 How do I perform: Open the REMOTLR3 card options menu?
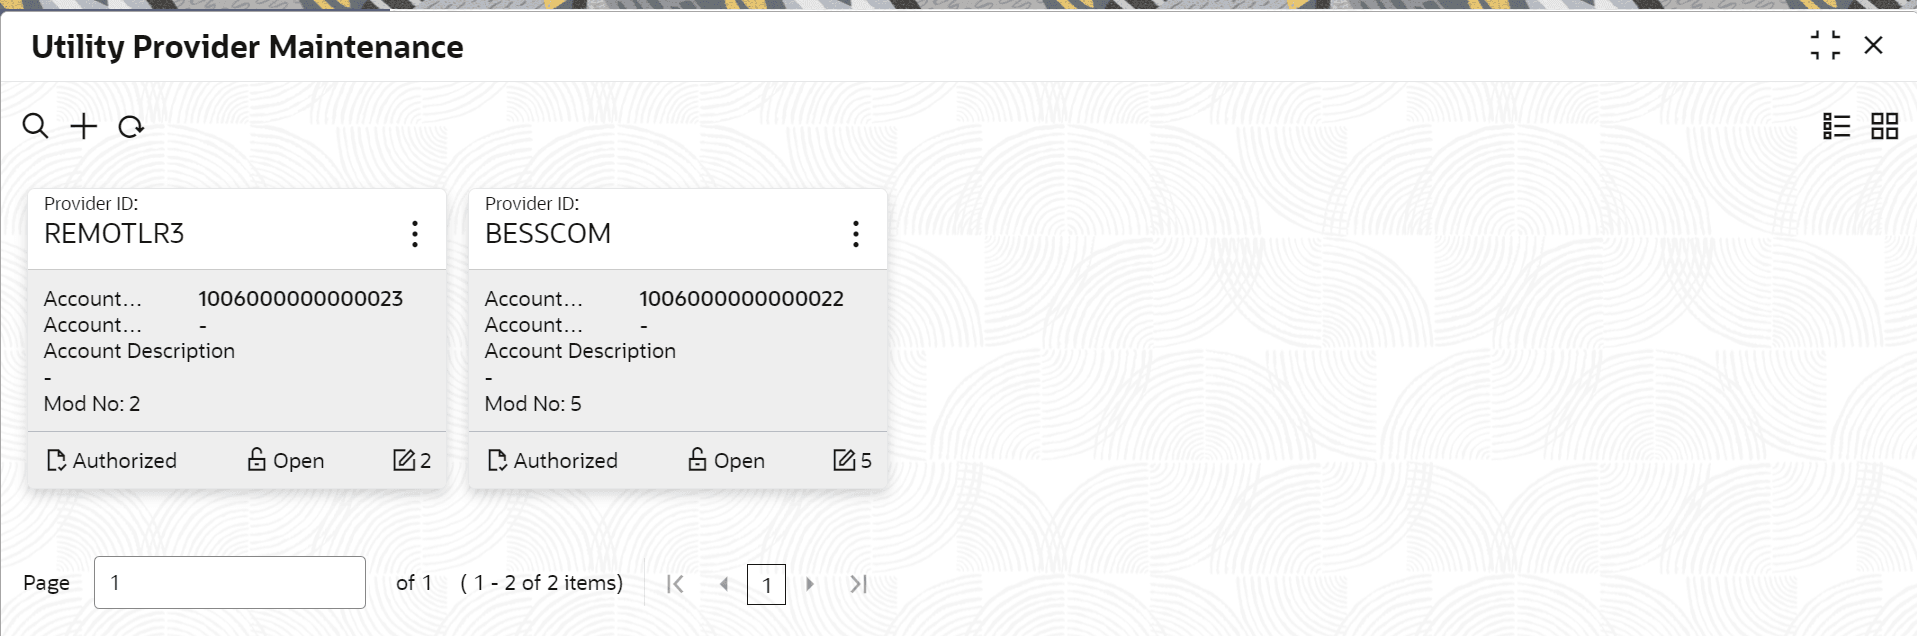point(414,234)
